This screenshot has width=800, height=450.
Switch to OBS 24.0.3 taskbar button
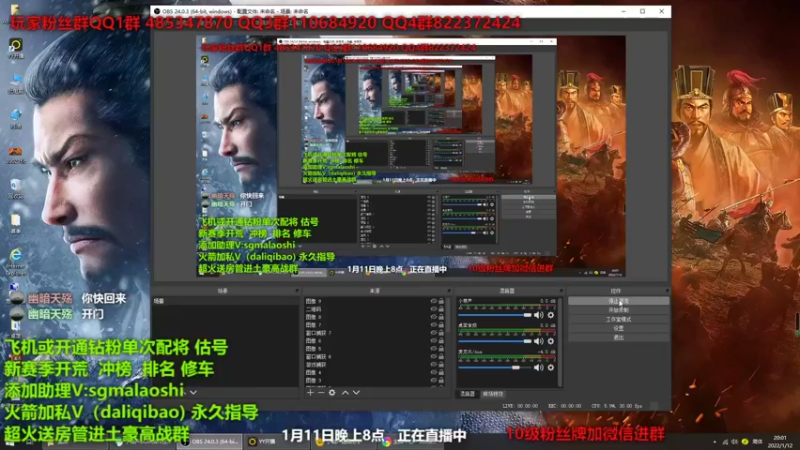(210, 441)
